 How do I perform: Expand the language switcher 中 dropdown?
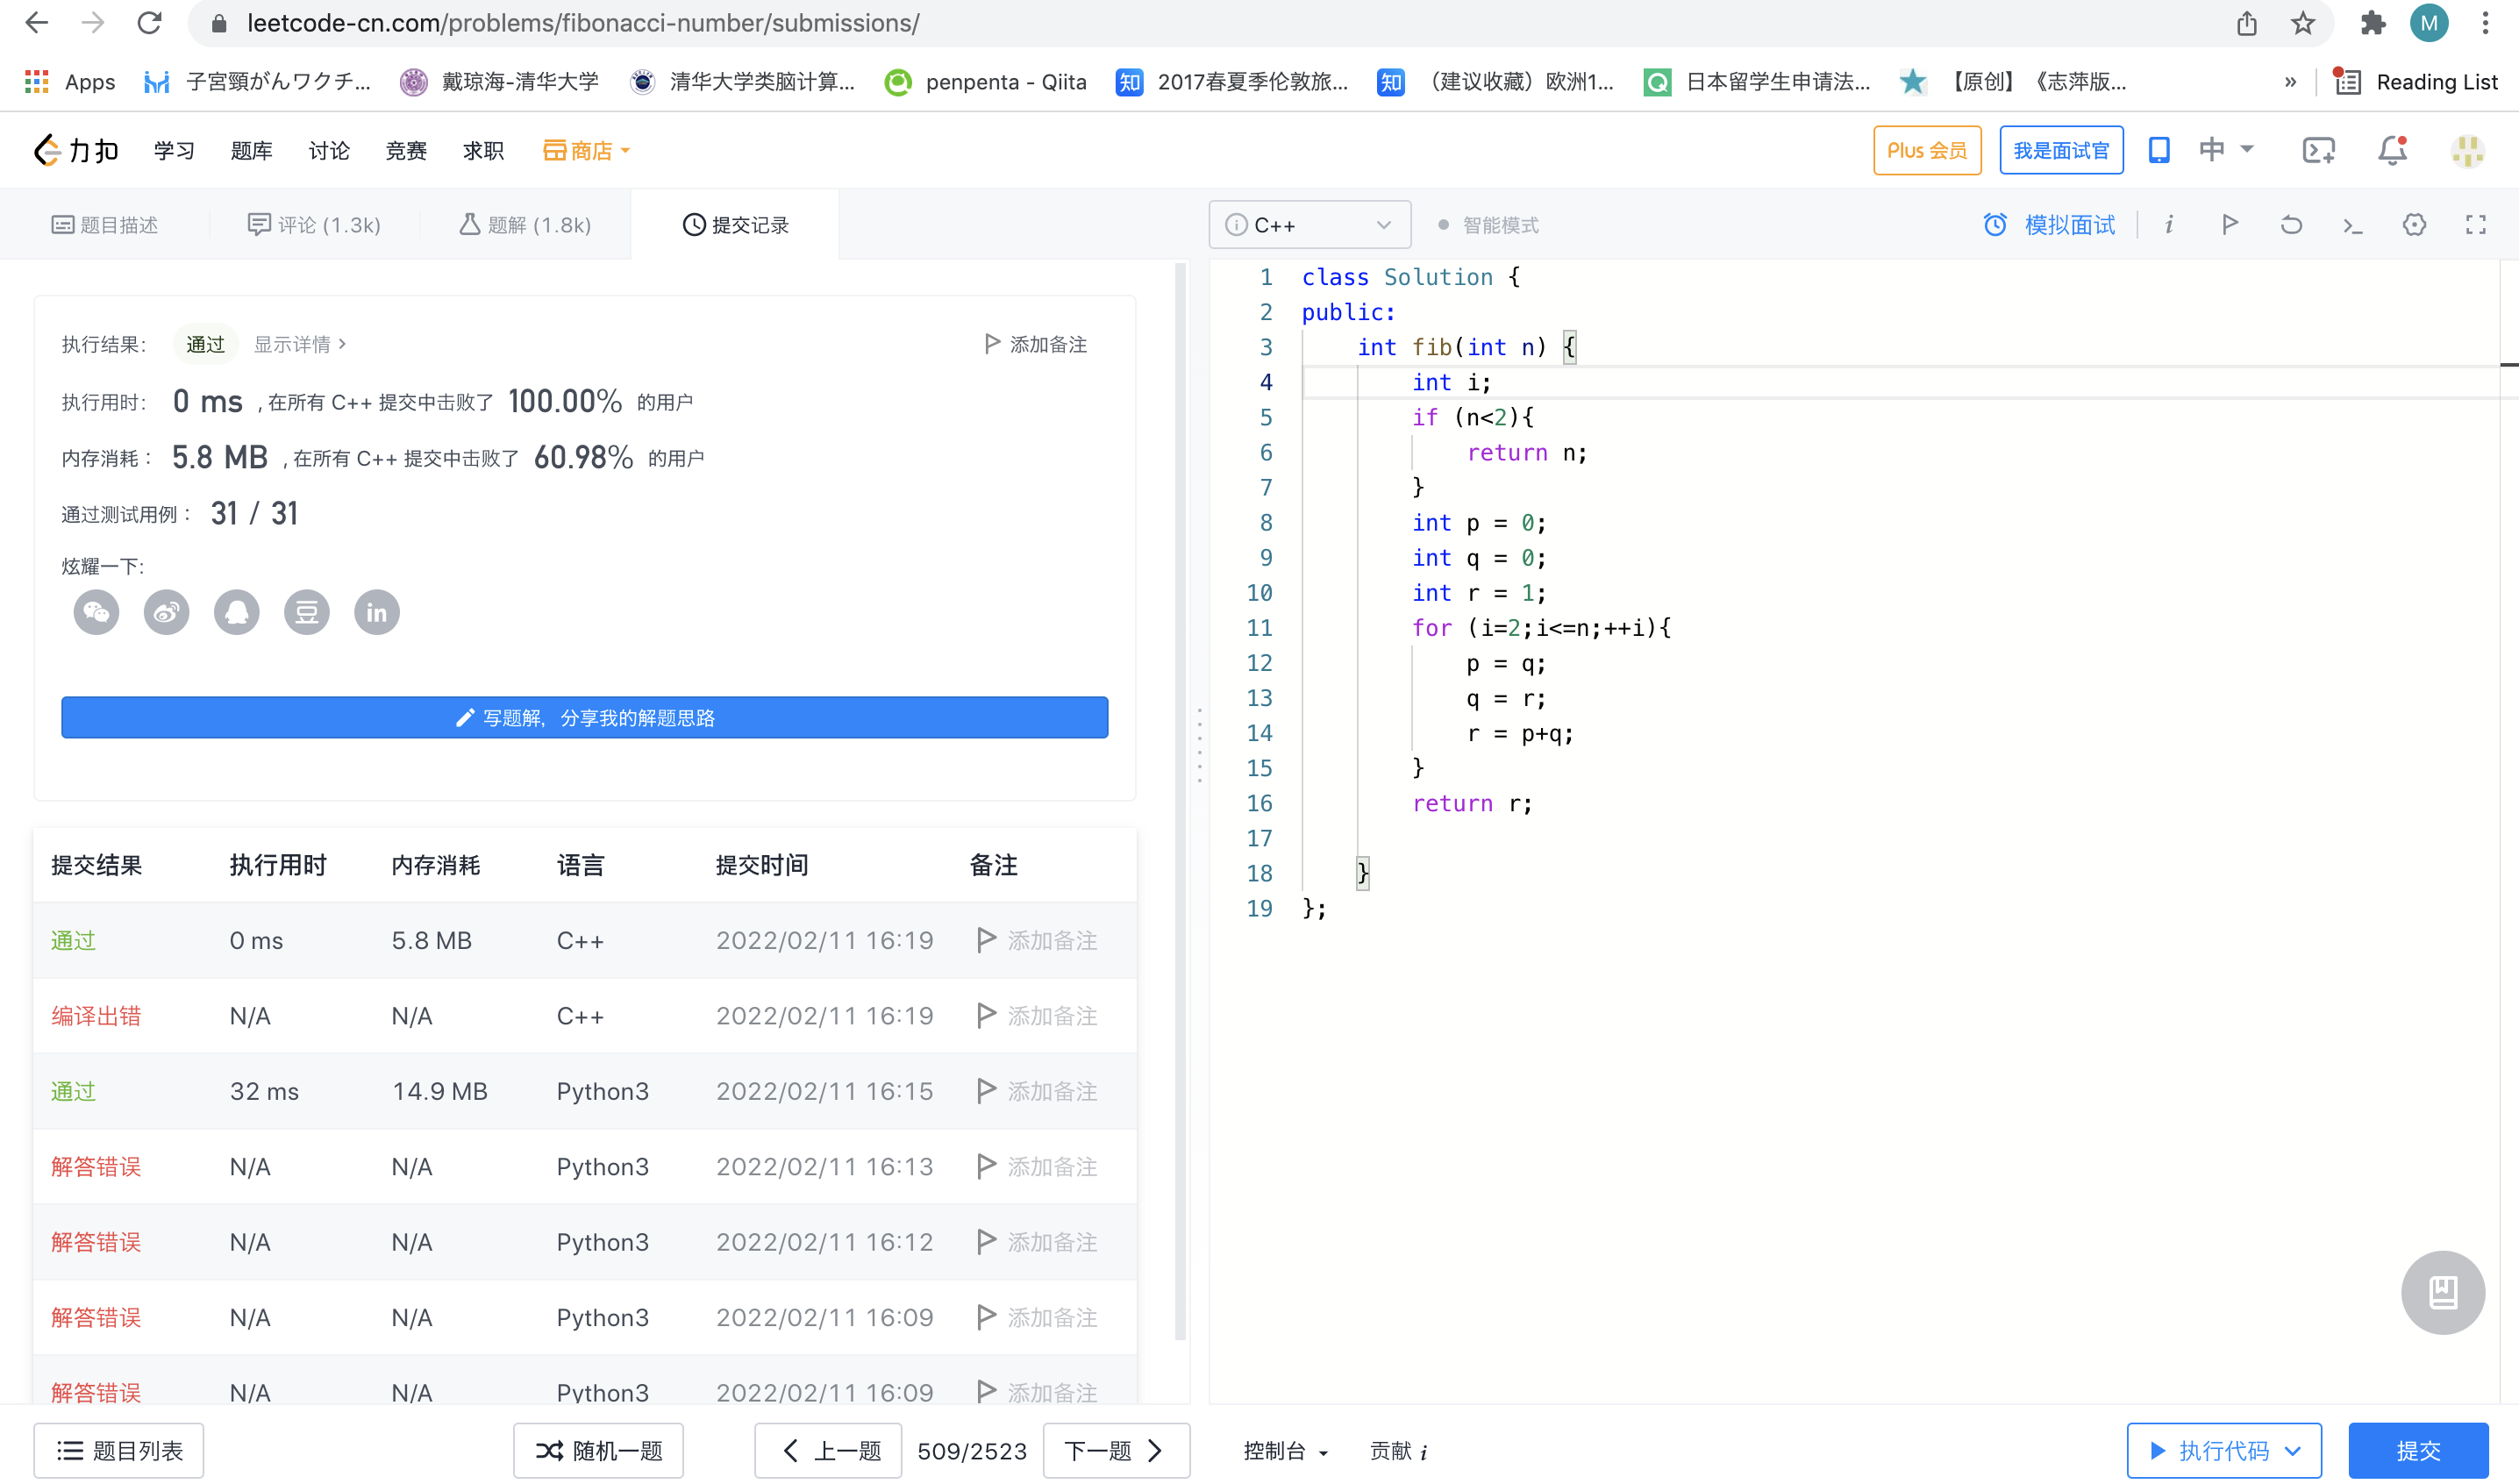click(2226, 150)
